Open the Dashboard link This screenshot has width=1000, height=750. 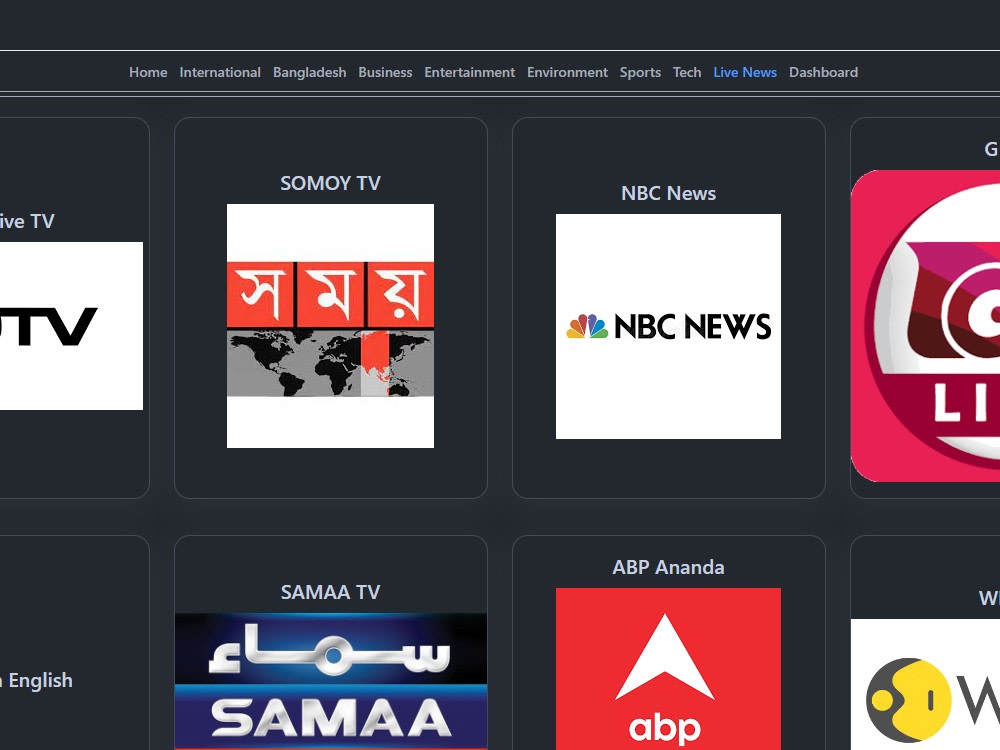[823, 72]
